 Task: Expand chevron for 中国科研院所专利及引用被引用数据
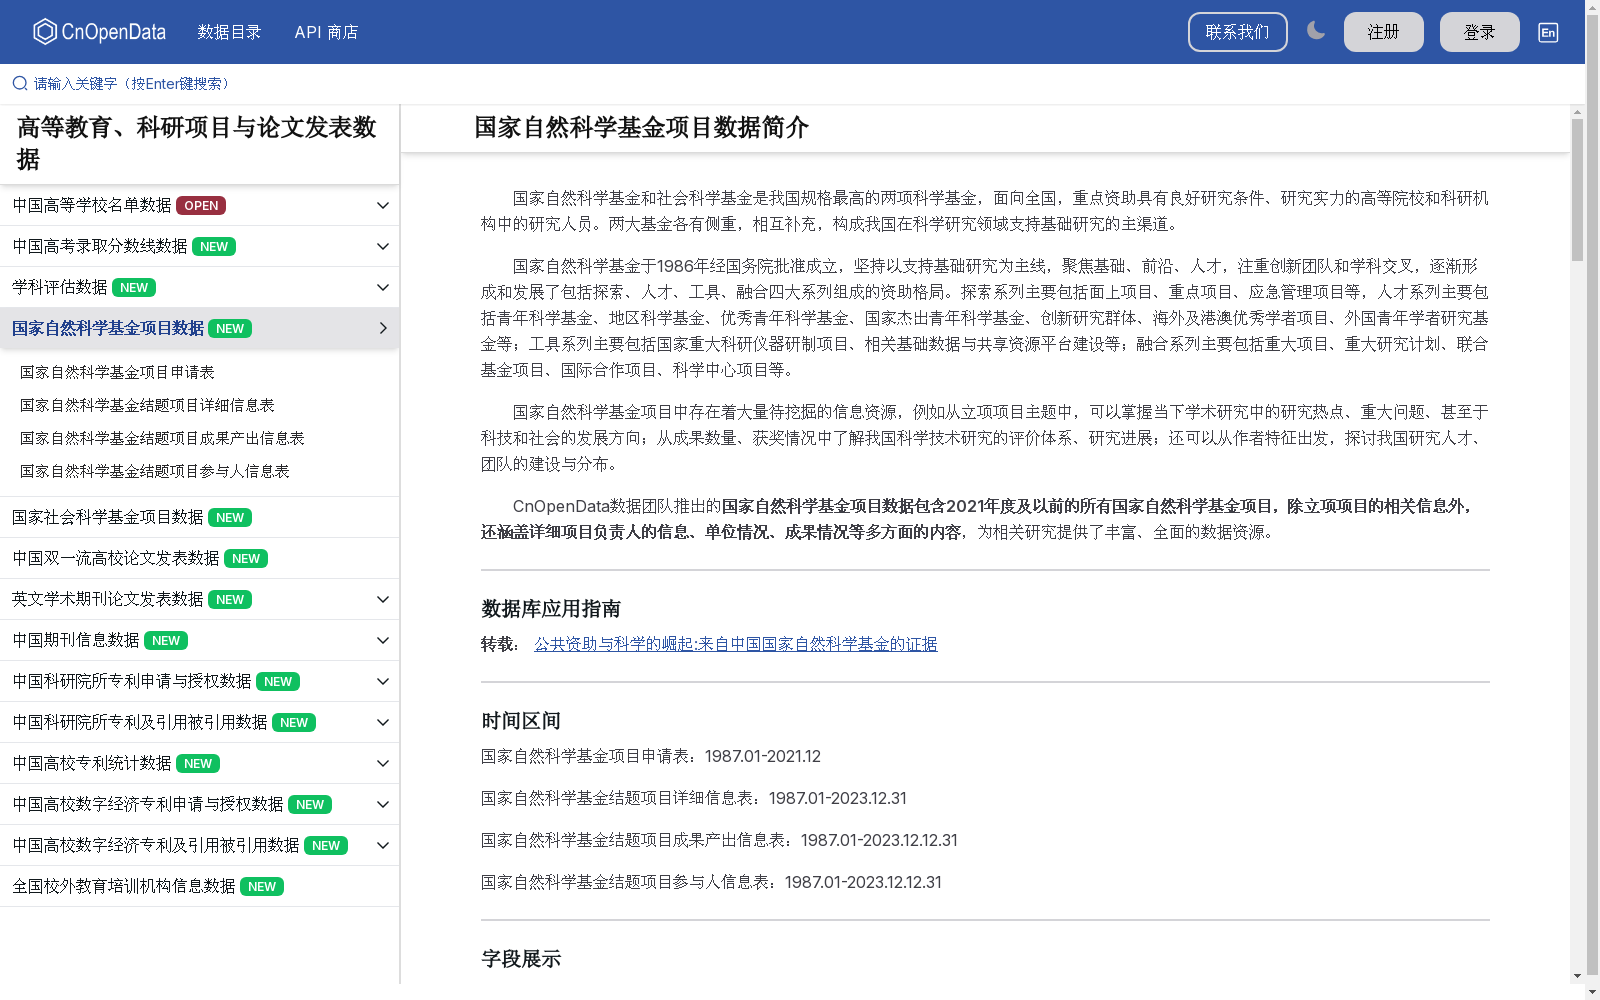[382, 722]
